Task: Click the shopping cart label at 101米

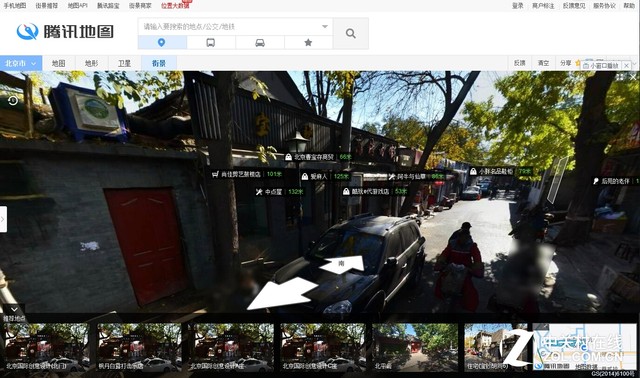Action: [x=247, y=174]
